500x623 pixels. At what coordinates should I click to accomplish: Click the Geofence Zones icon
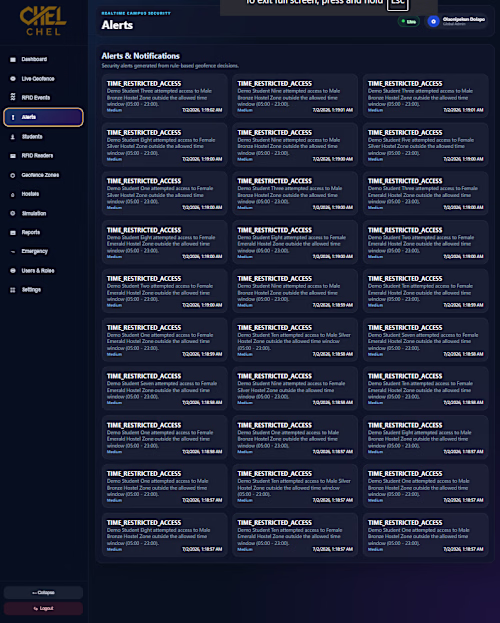coord(13,175)
